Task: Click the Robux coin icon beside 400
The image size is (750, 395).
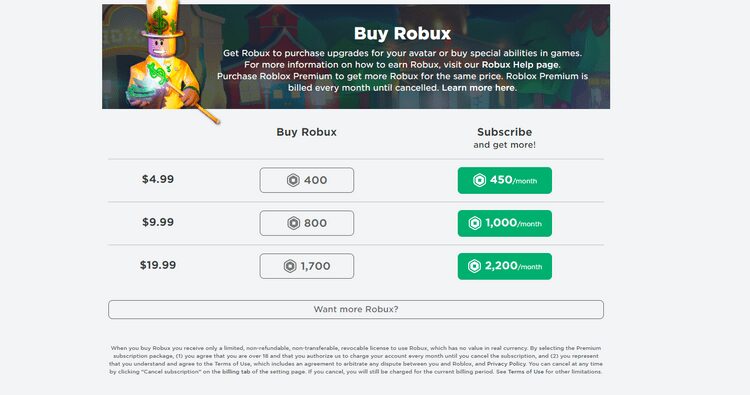Action: pyautogui.click(x=293, y=180)
